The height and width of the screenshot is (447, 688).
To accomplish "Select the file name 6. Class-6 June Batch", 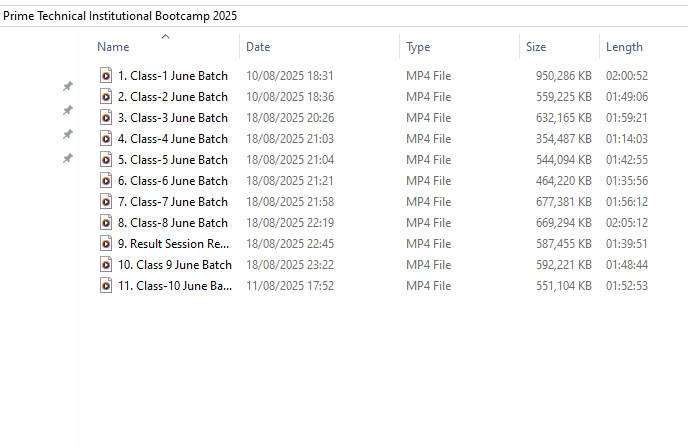I will 172,181.
